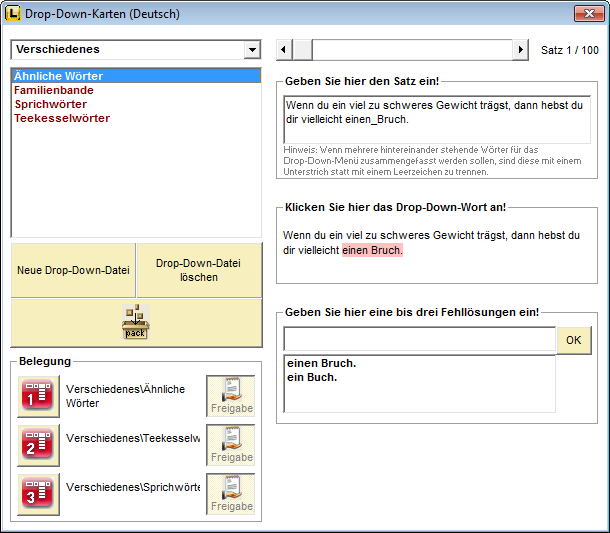The image size is (610, 533).
Task: Click the red slot 1 assignment icon
Action: 39,396
